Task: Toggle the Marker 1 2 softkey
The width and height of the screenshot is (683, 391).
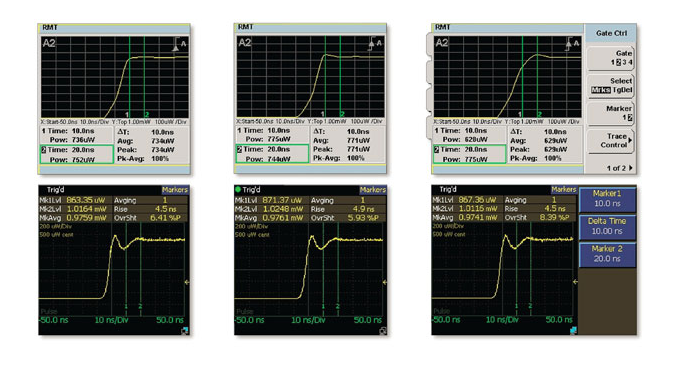Action: point(610,113)
